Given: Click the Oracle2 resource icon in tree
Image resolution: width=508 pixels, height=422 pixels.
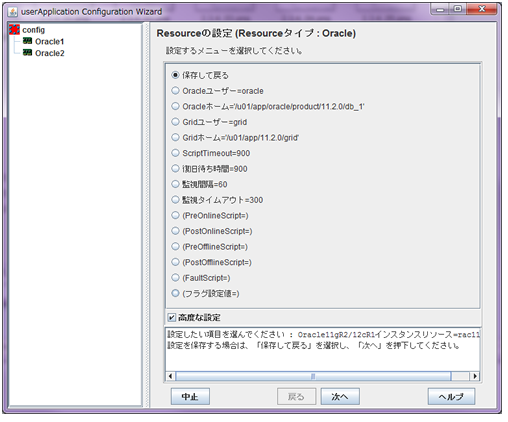Looking at the screenshot, I should tap(27, 53).
